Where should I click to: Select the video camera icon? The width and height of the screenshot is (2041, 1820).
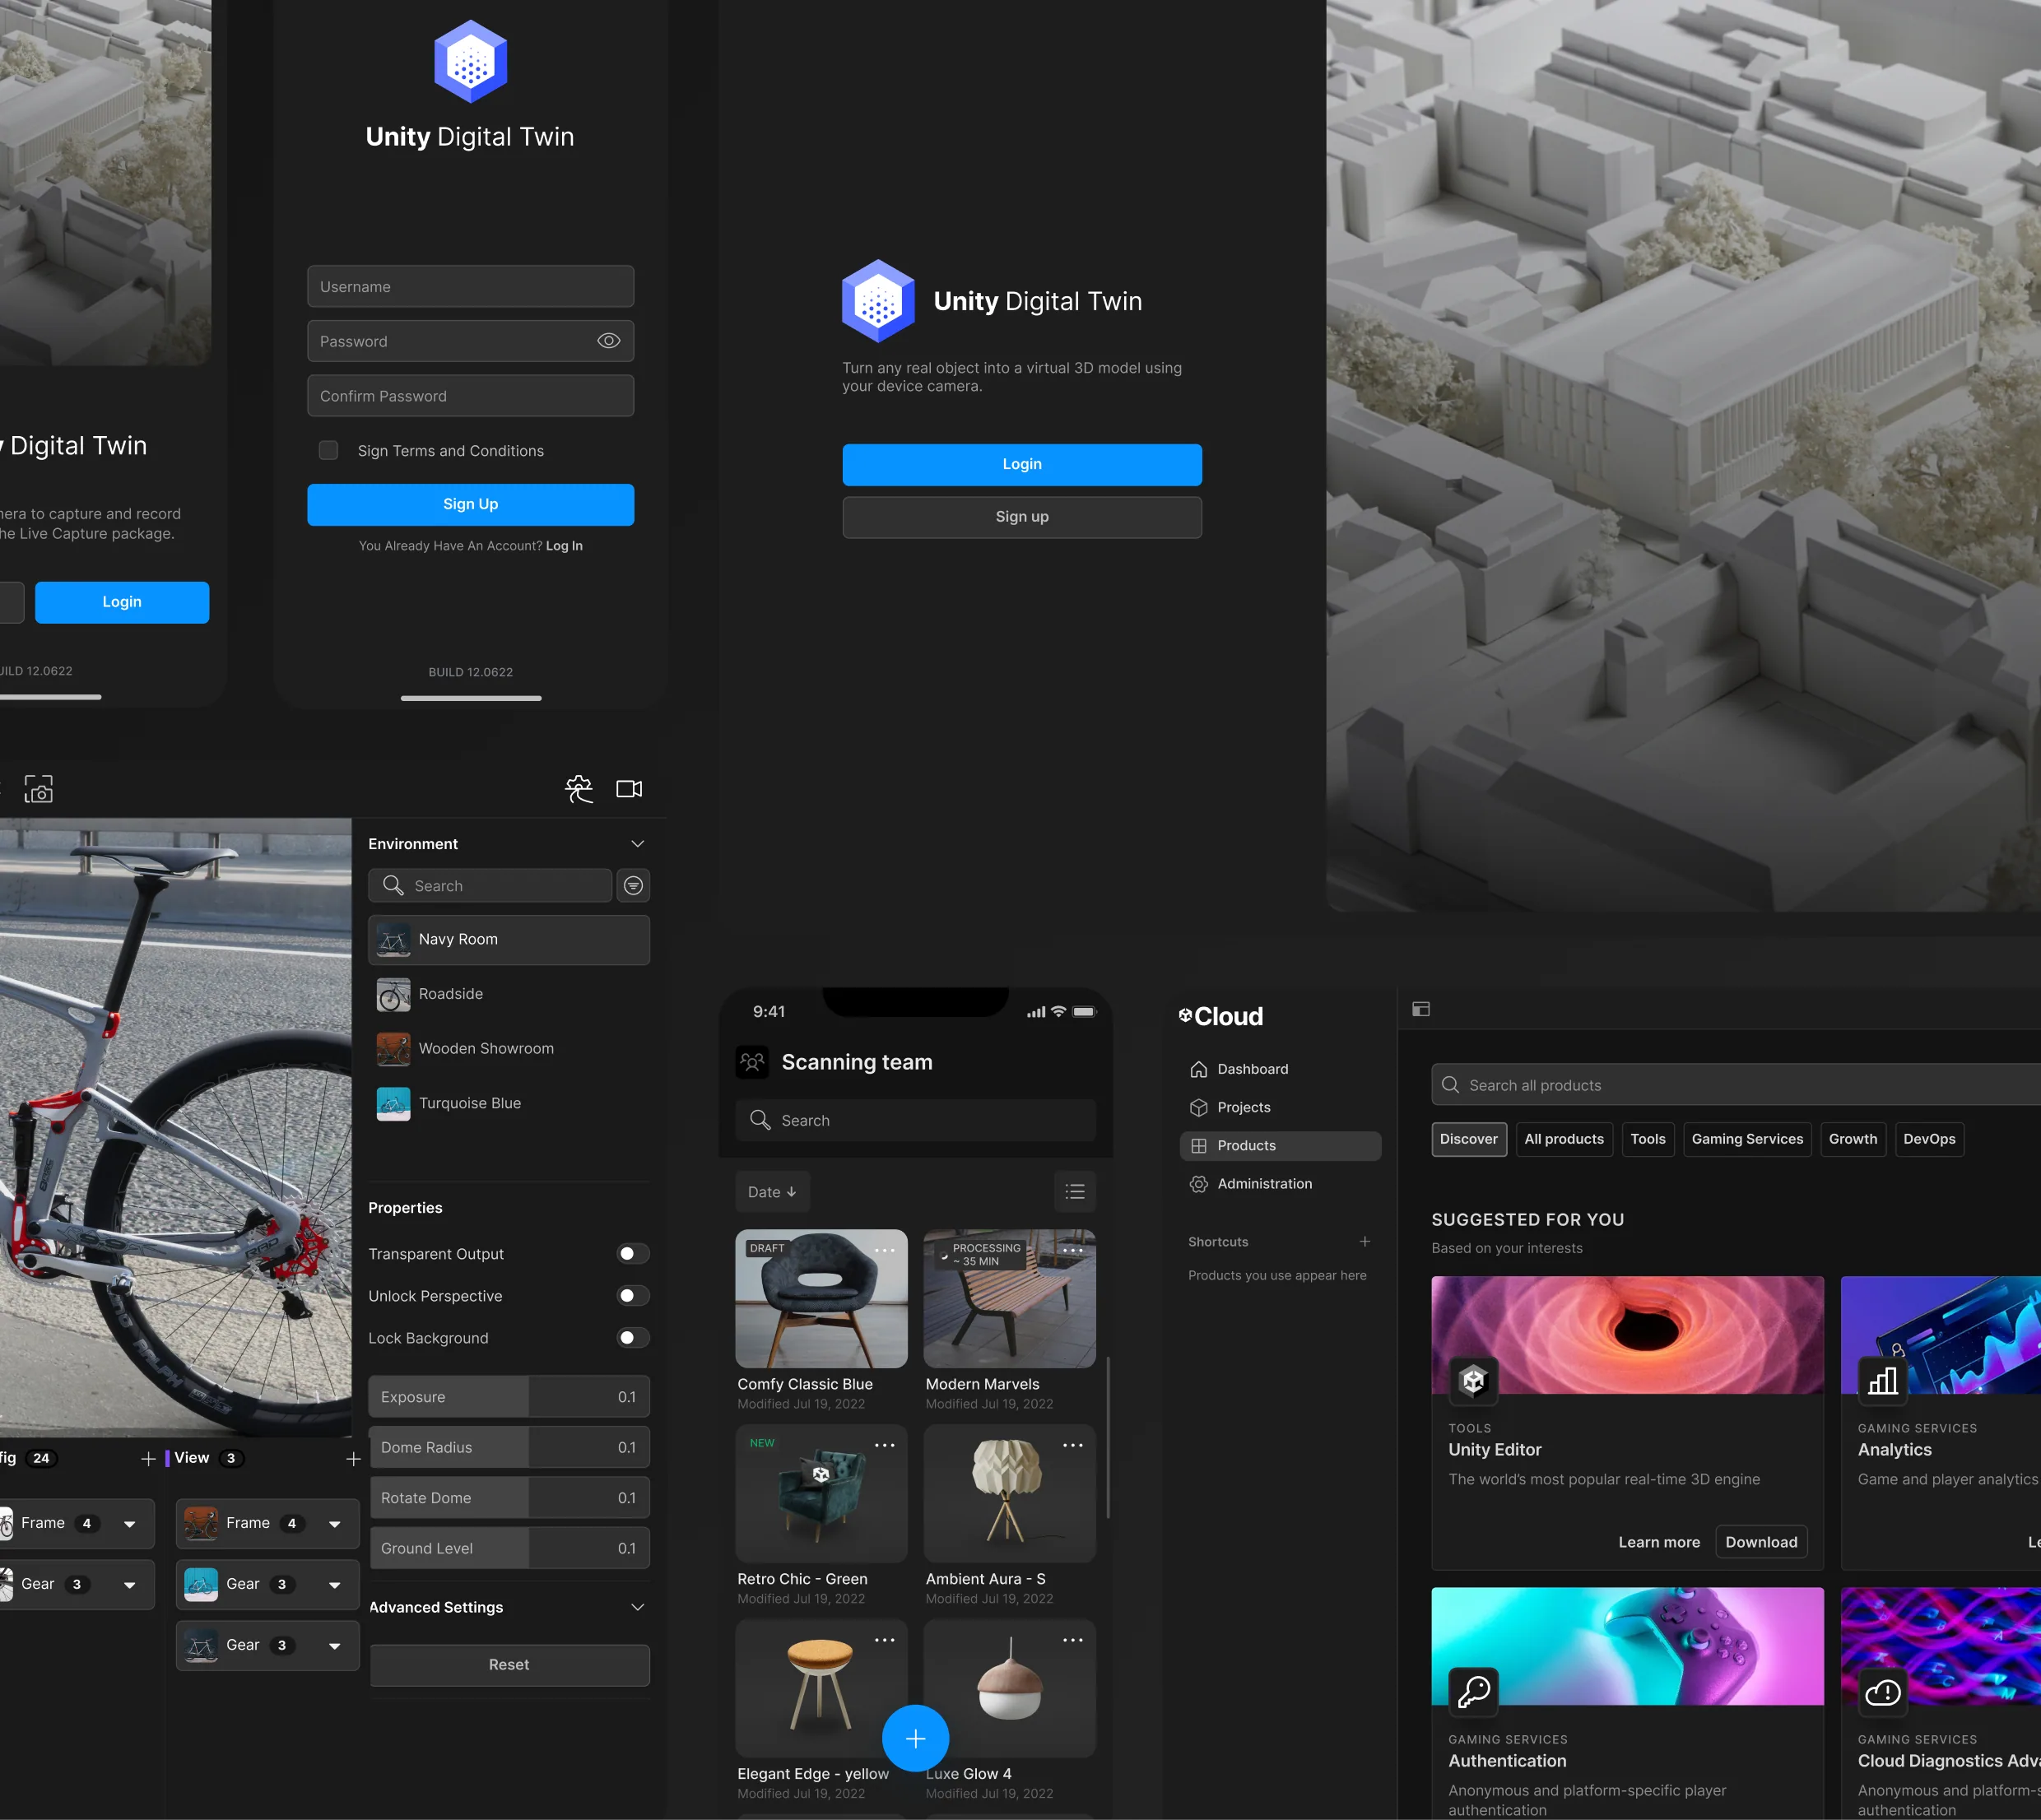(629, 789)
